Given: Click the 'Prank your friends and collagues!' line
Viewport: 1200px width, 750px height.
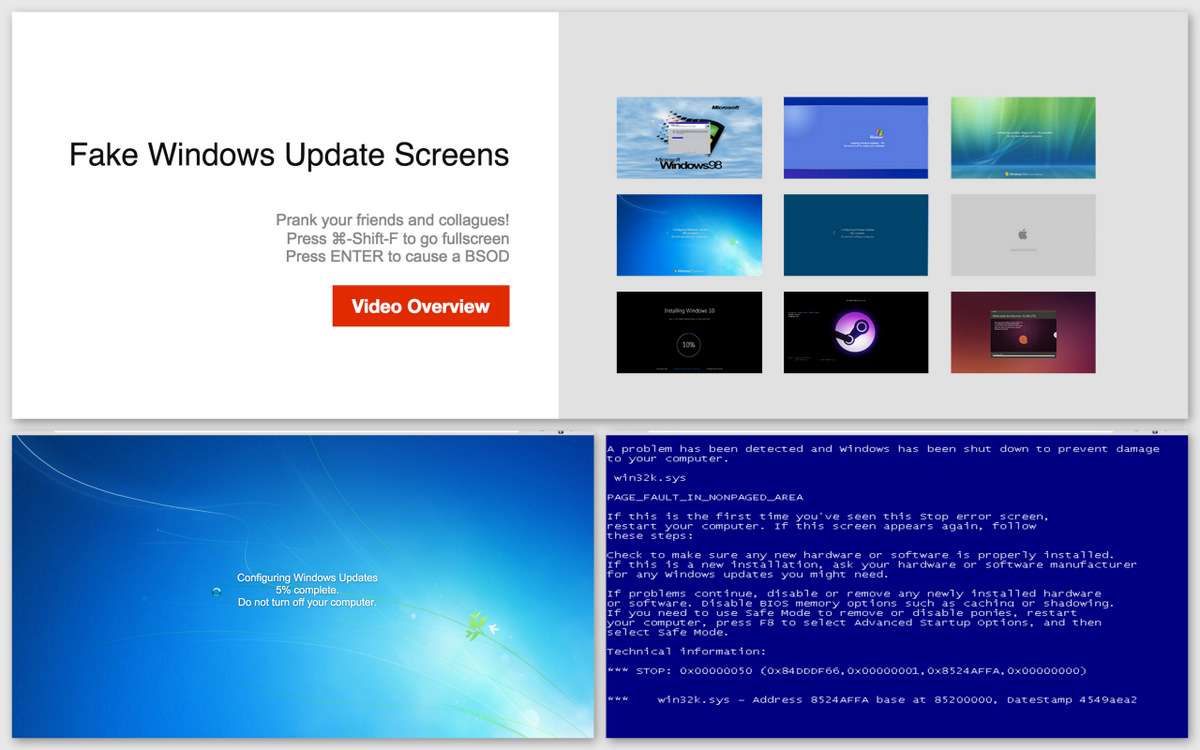Looking at the screenshot, I should (x=393, y=220).
